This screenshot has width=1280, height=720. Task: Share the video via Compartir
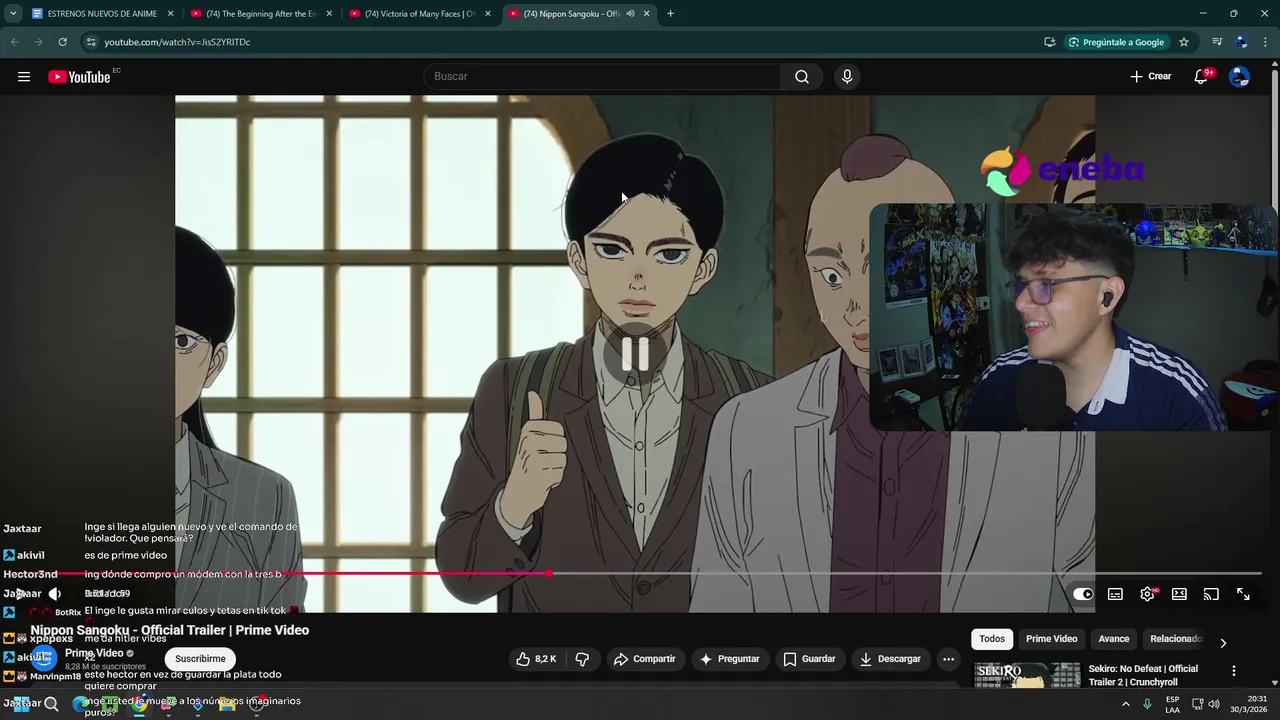[x=645, y=659]
